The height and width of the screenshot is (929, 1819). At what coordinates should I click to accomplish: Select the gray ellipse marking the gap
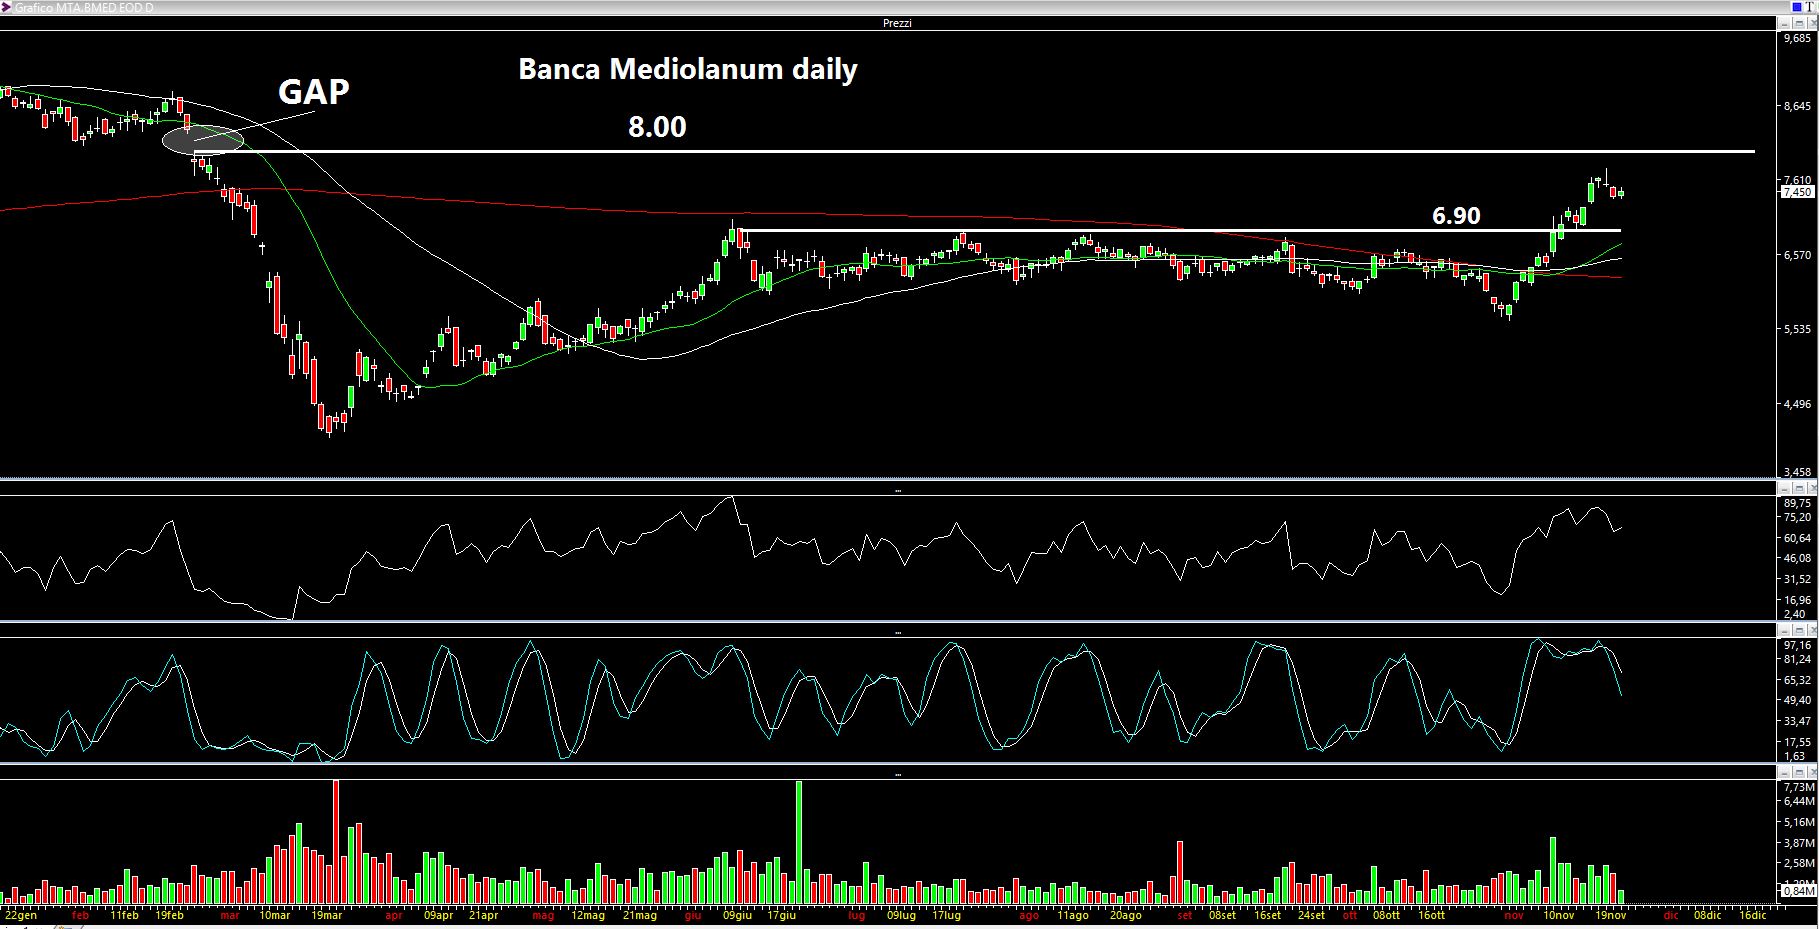pos(203,141)
